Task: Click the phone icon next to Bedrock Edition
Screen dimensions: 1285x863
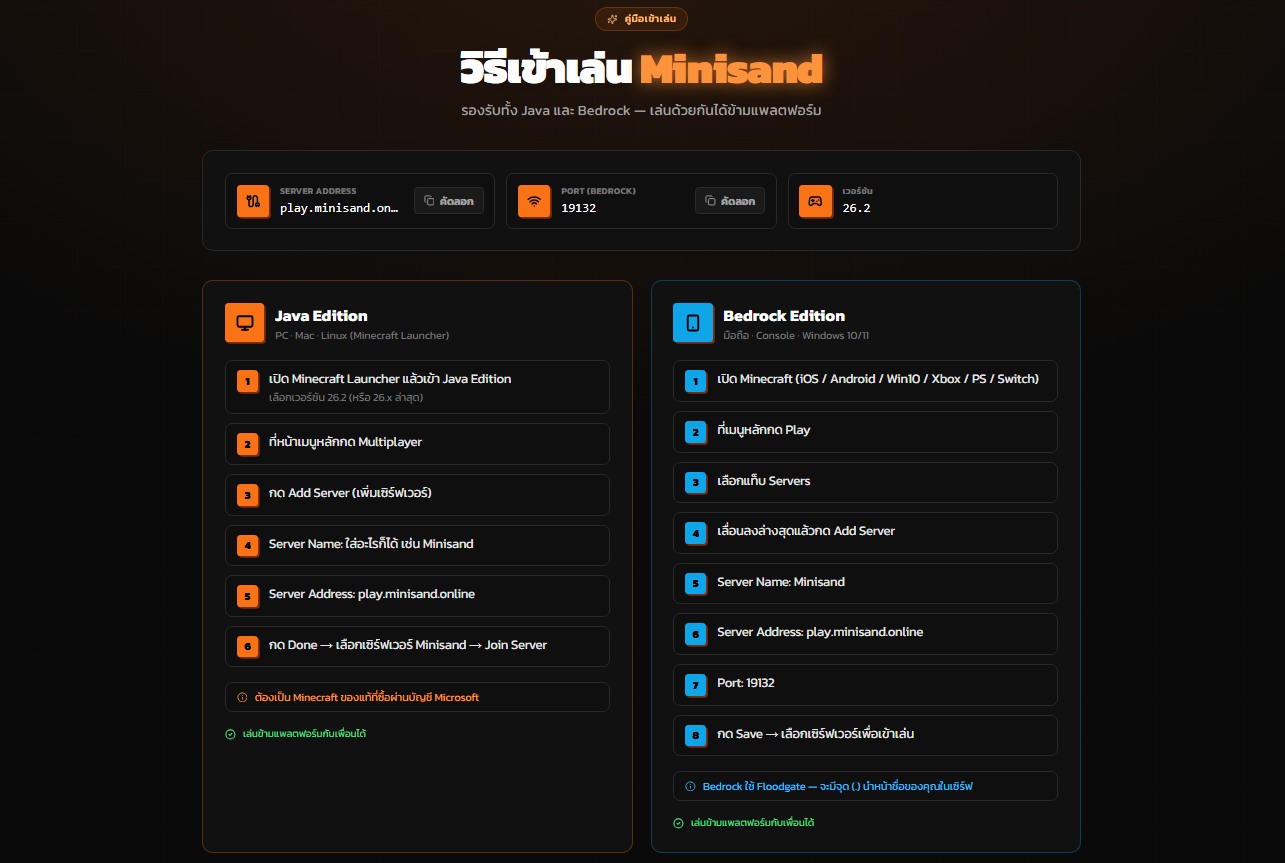Action: pos(693,323)
